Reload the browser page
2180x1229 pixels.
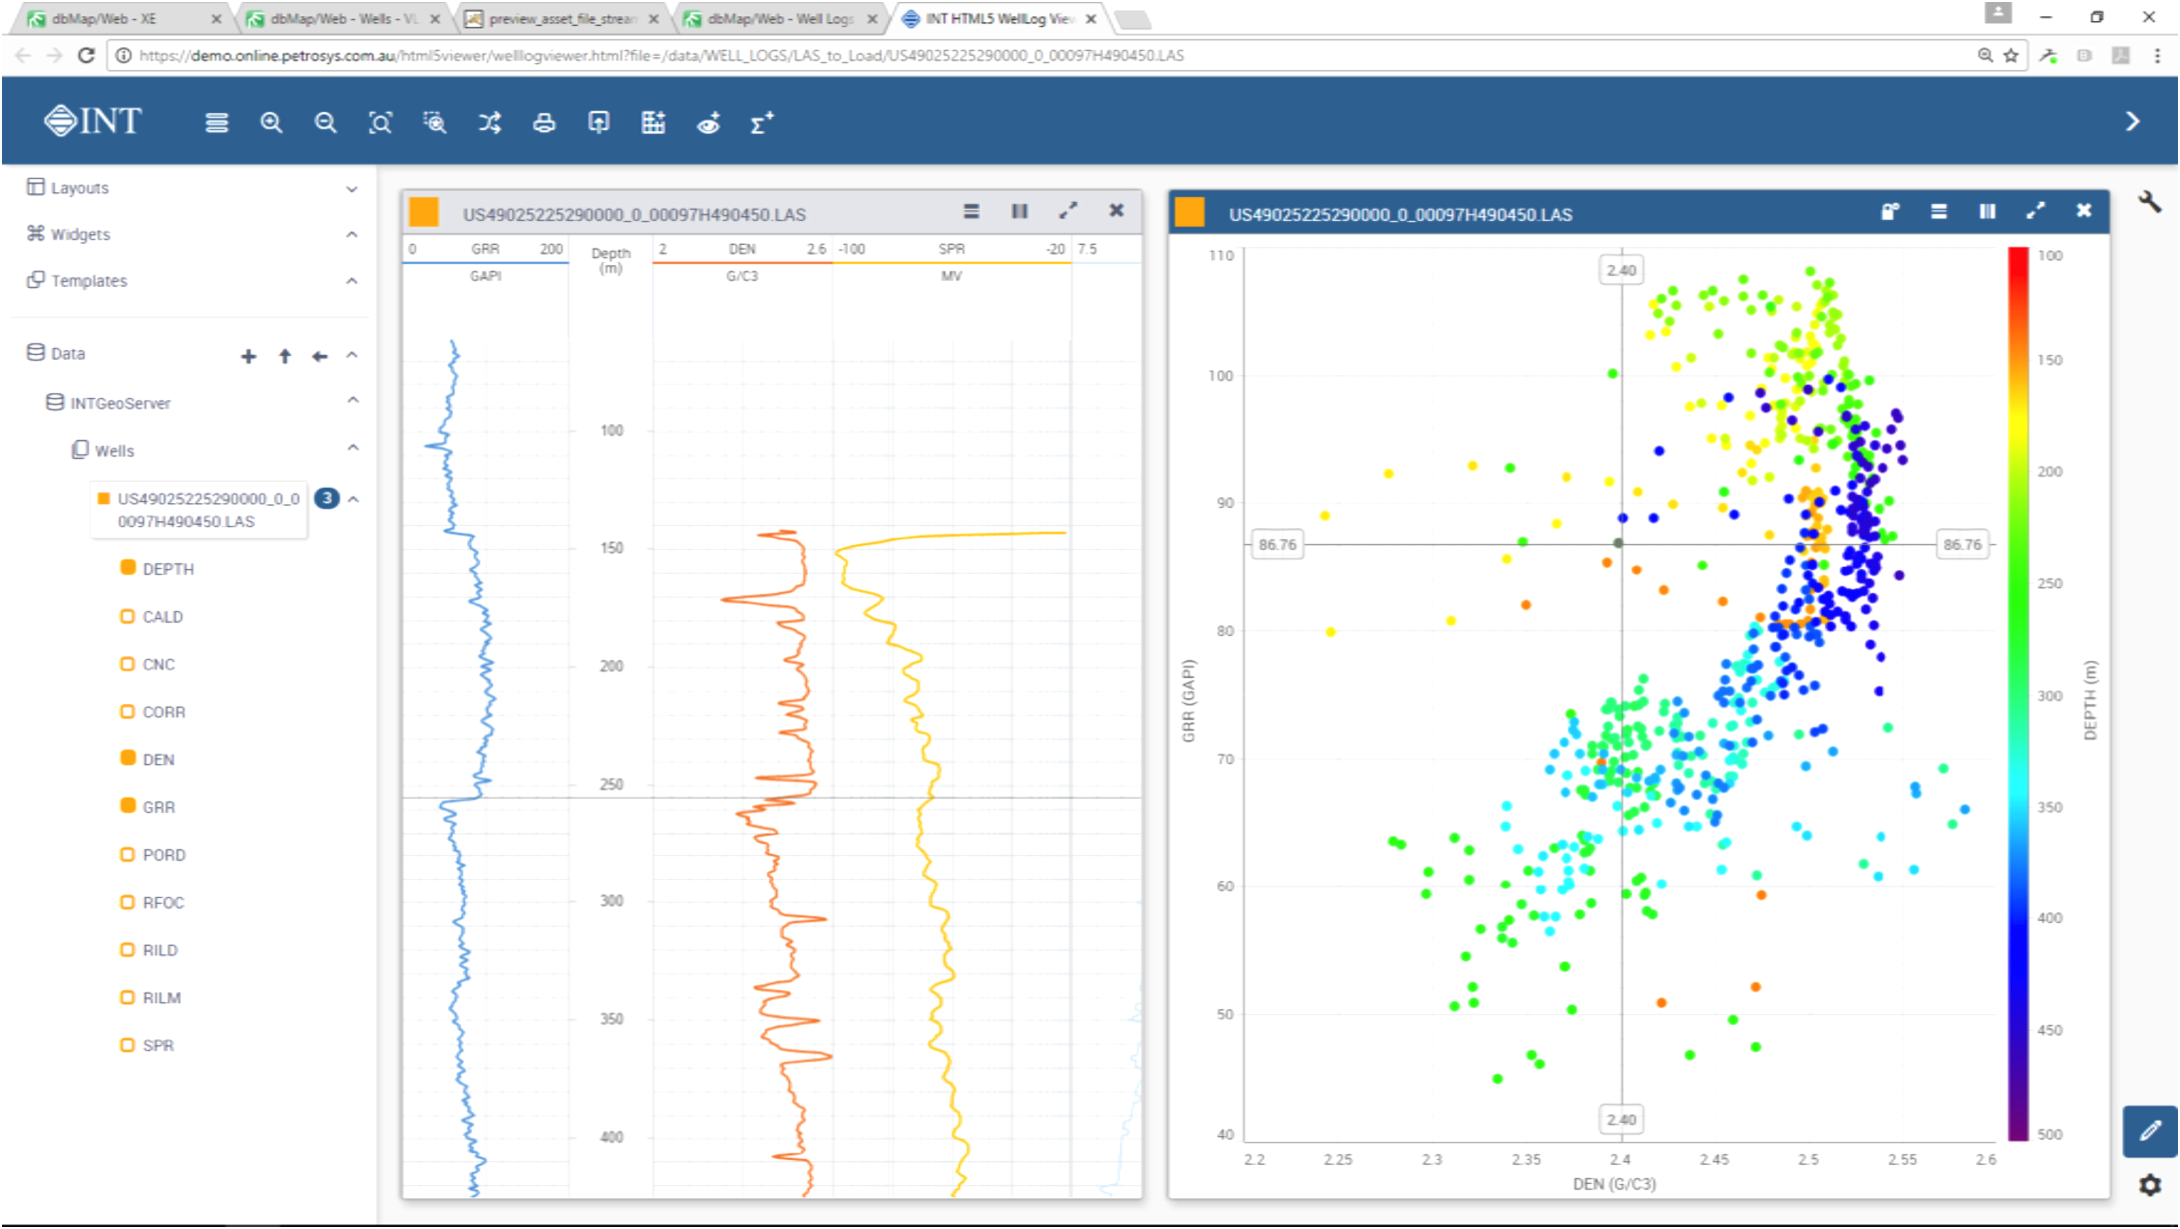point(86,55)
